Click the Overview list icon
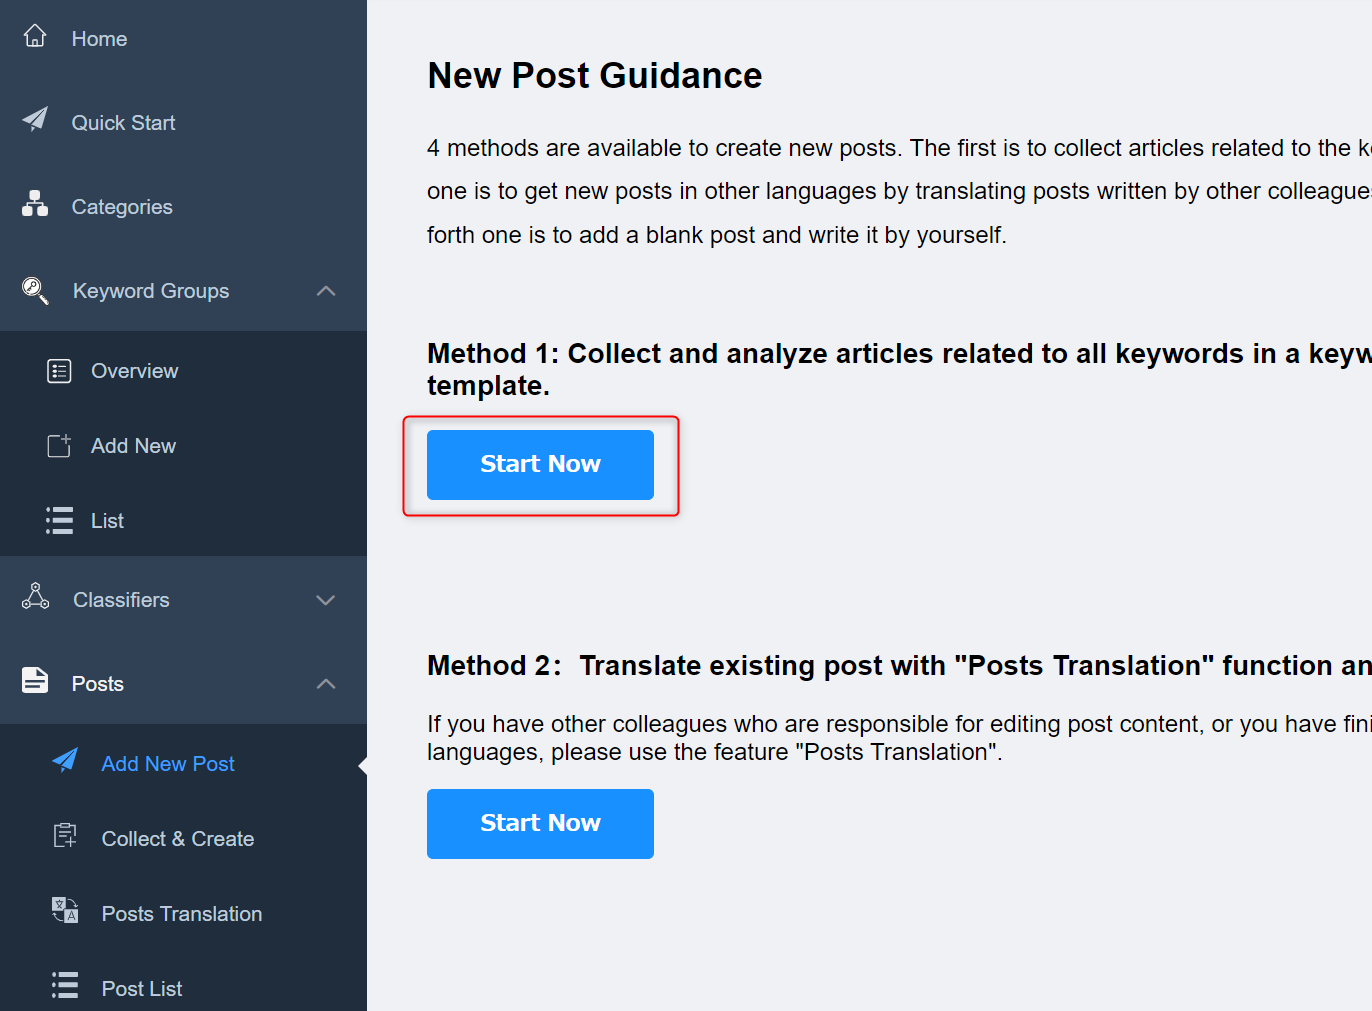The image size is (1372, 1011). pyautogui.click(x=59, y=371)
